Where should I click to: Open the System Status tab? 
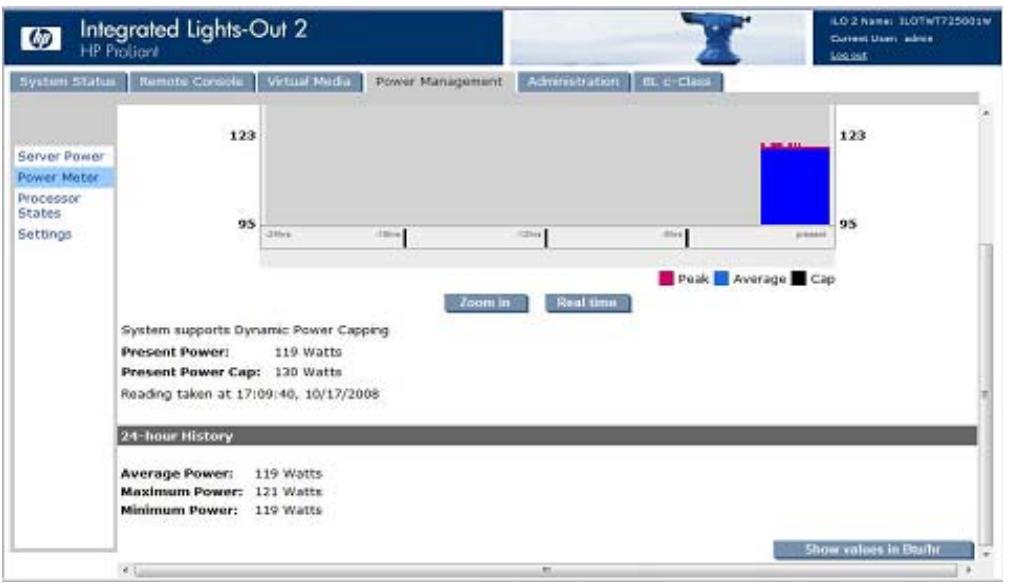[68, 82]
